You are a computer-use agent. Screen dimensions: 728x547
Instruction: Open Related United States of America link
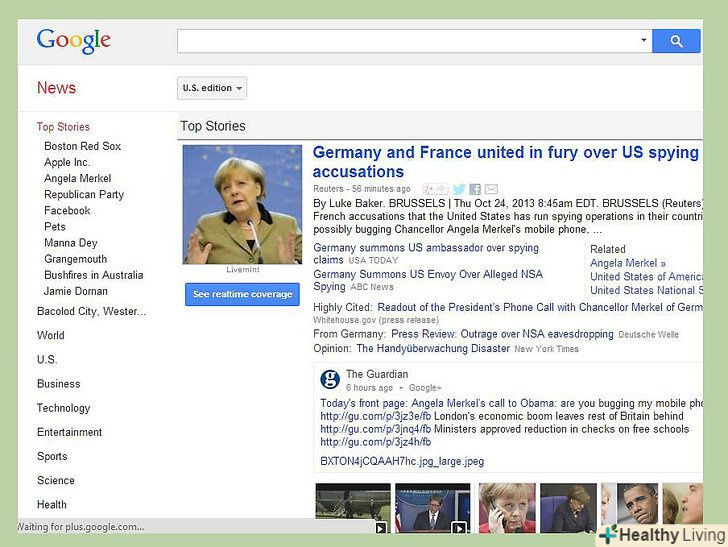coord(646,277)
